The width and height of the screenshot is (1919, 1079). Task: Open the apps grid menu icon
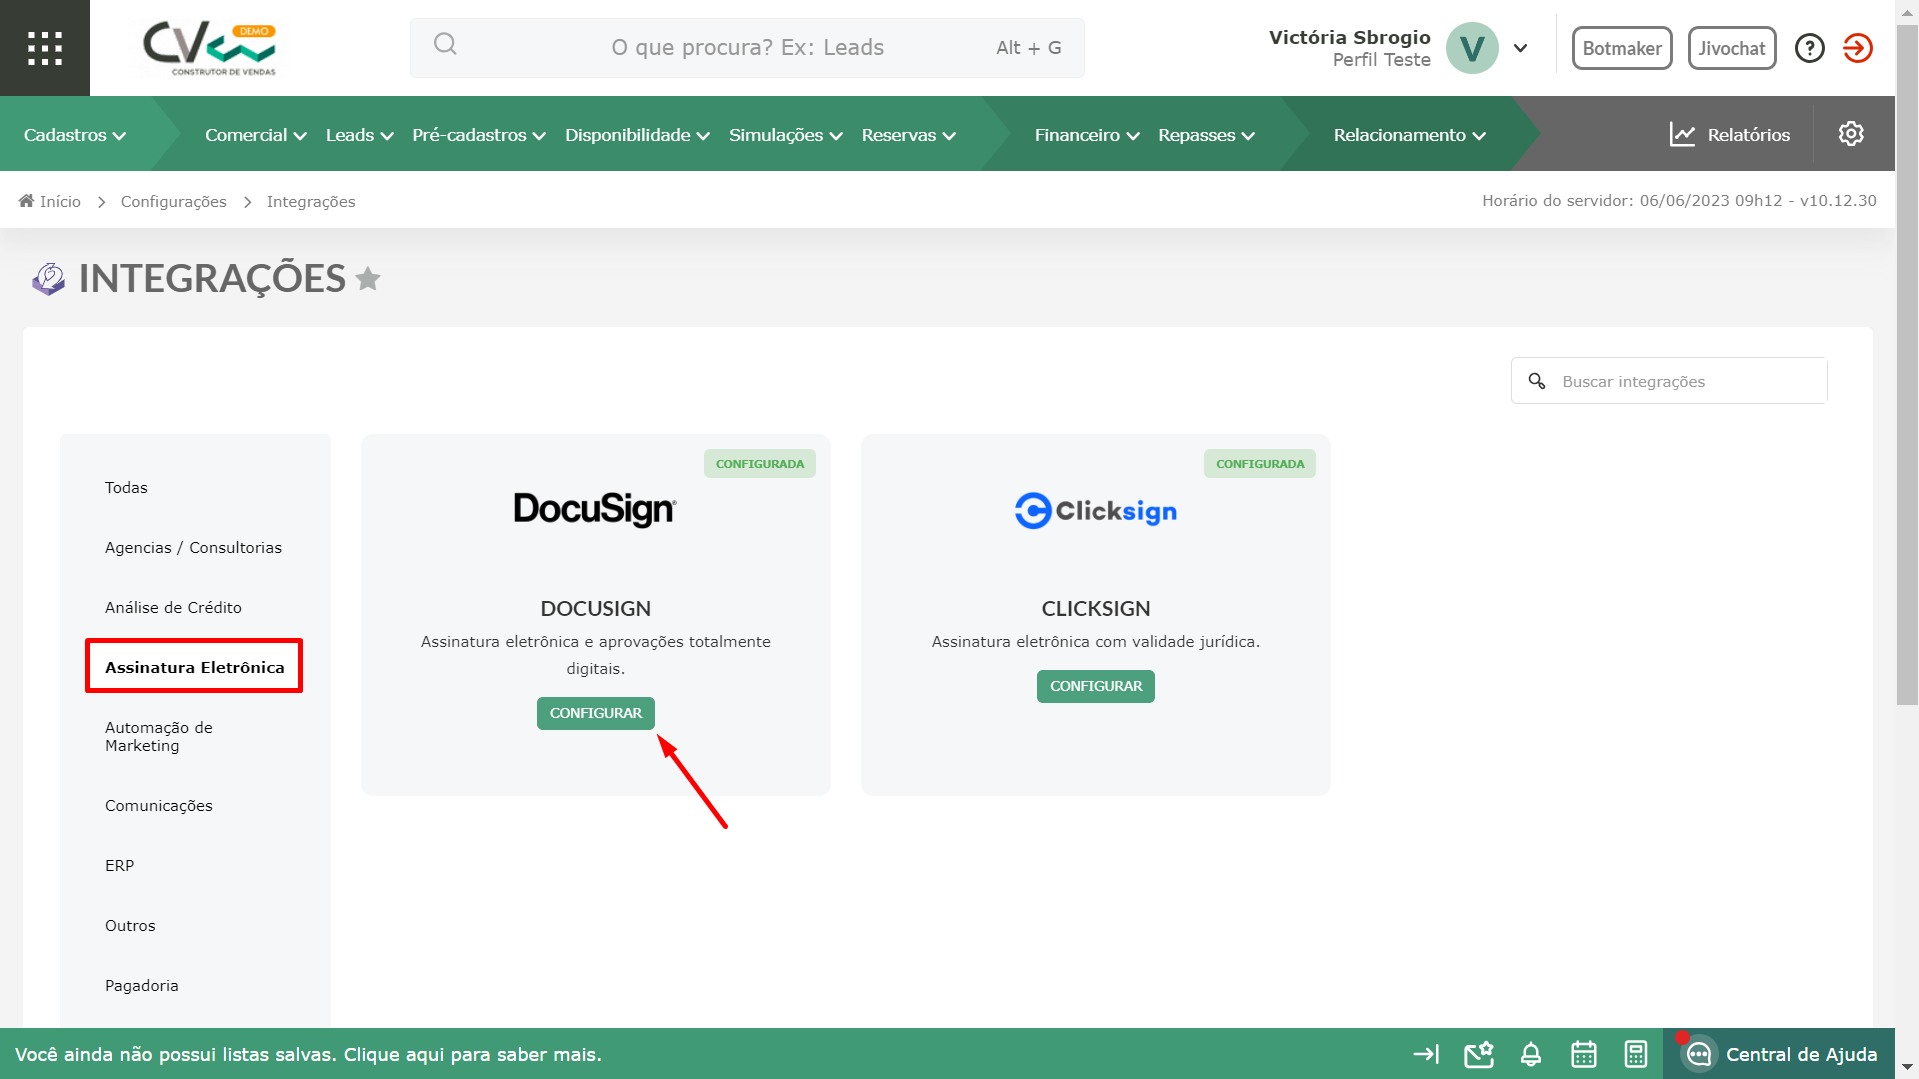(x=45, y=48)
